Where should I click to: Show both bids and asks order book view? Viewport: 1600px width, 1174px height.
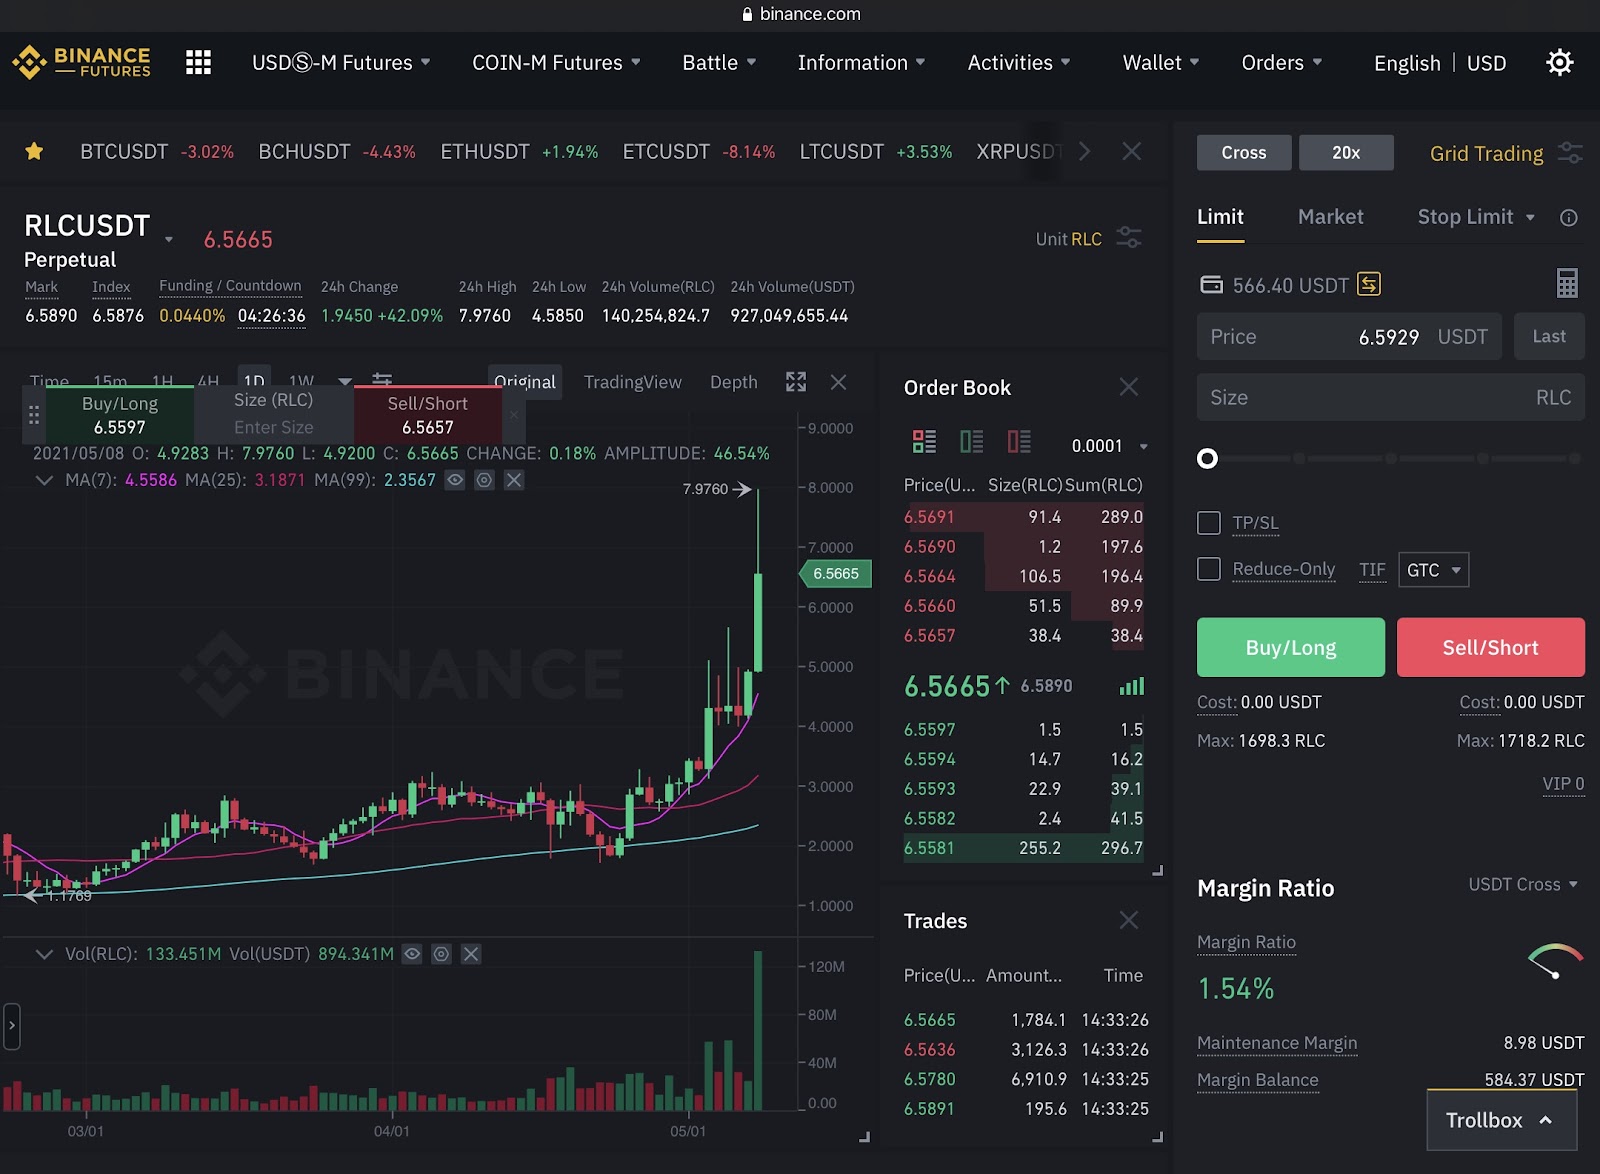pos(924,441)
